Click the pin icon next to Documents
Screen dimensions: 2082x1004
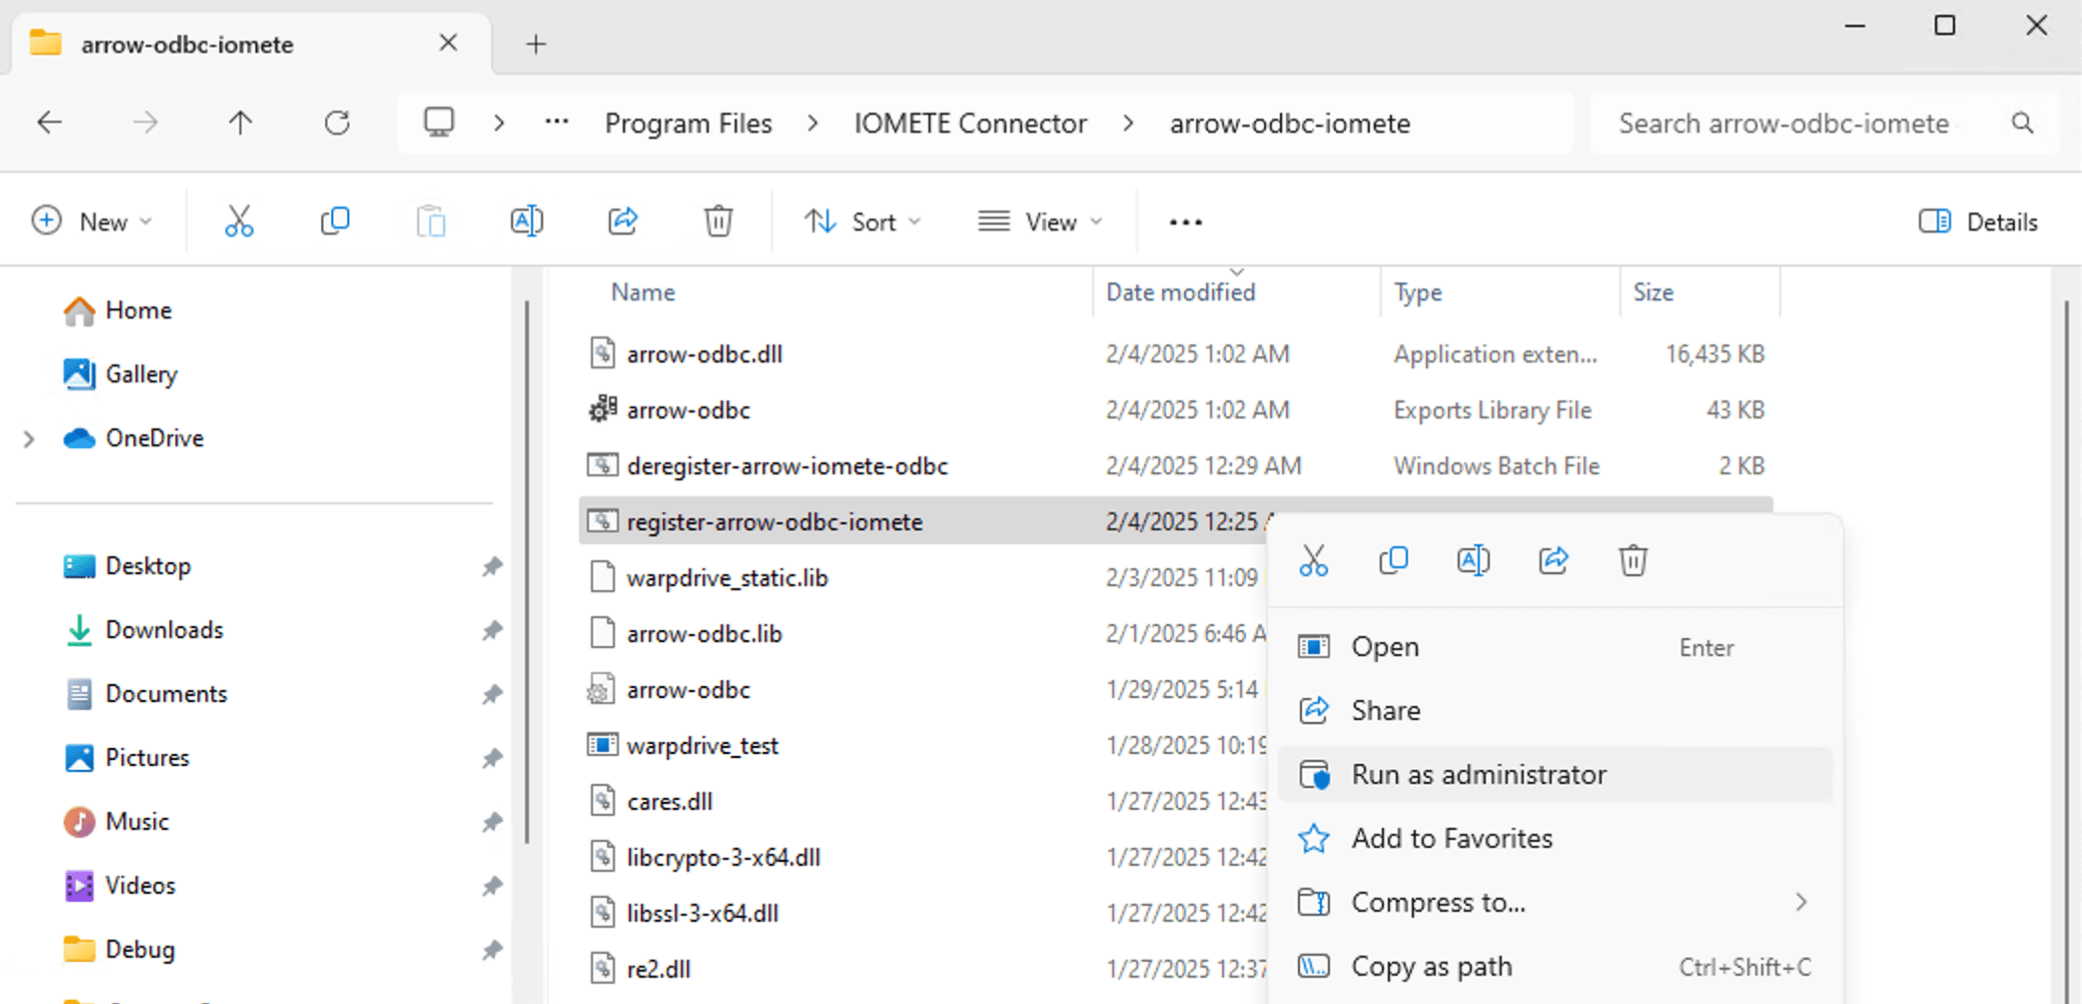(x=491, y=694)
